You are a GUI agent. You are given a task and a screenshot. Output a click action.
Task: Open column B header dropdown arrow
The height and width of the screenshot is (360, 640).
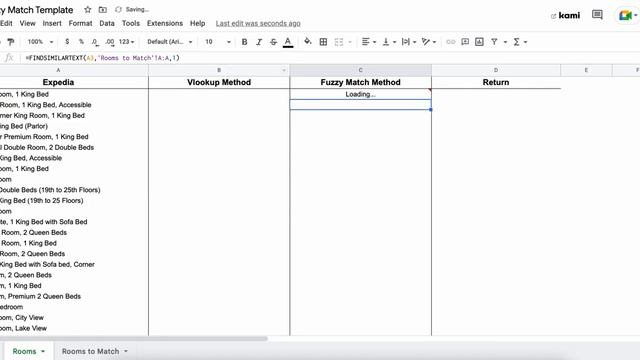tap(284, 70)
